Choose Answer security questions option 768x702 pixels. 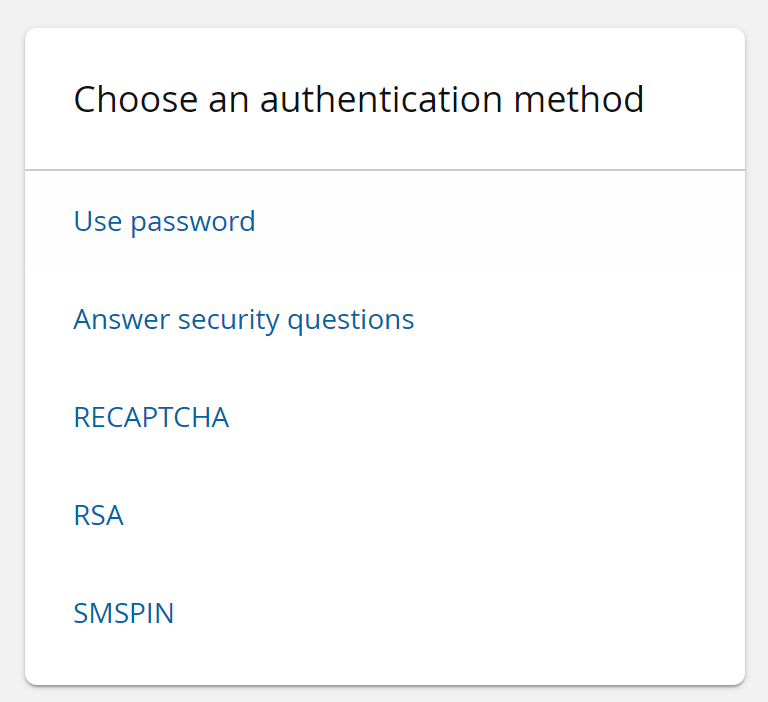pos(243,319)
